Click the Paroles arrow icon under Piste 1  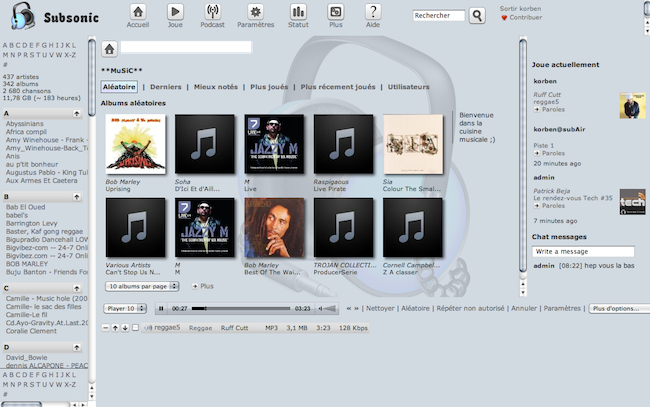[x=537, y=153]
